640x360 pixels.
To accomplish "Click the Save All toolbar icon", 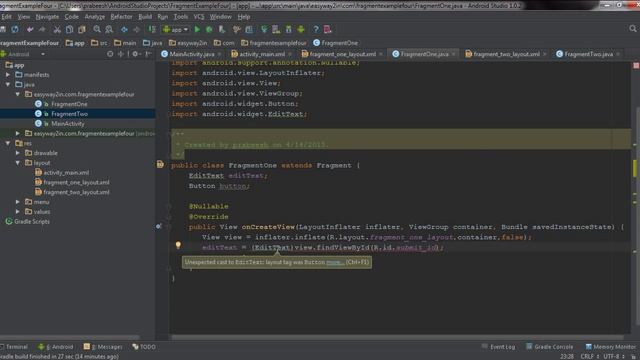I will point(2,29).
